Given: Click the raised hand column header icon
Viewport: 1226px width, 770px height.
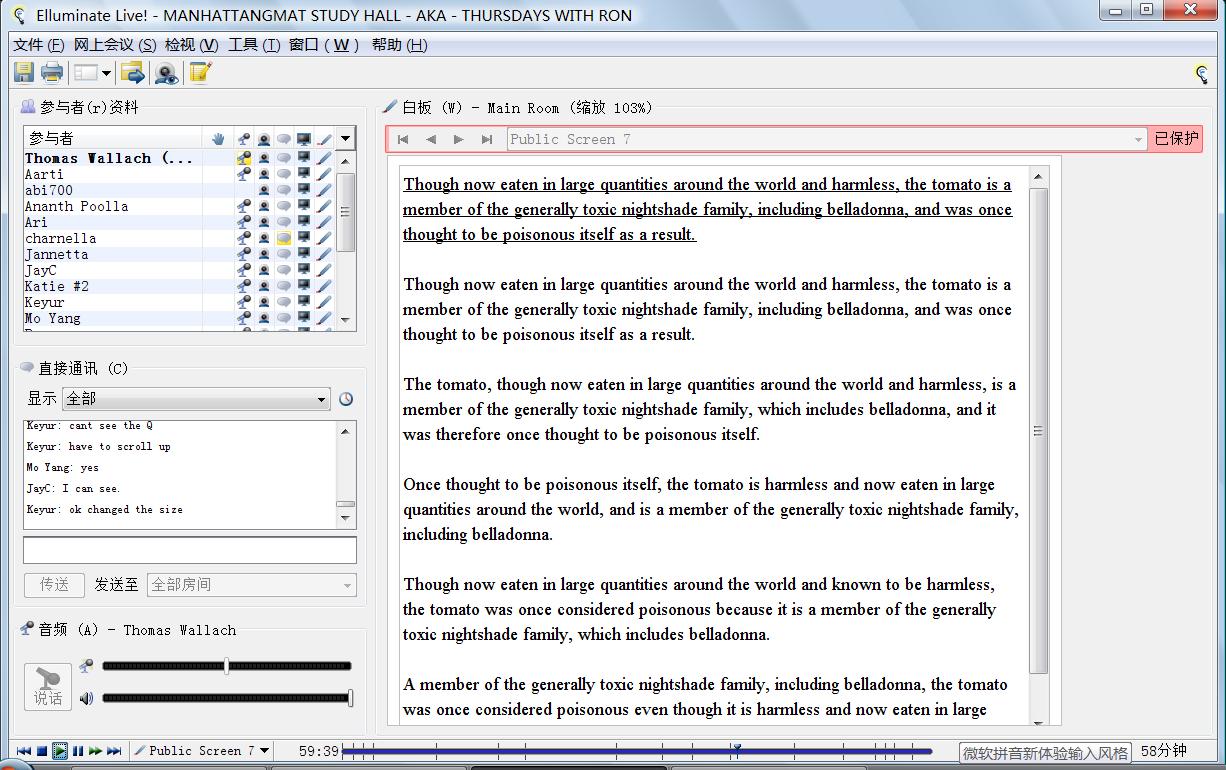Looking at the screenshot, I should [218, 138].
